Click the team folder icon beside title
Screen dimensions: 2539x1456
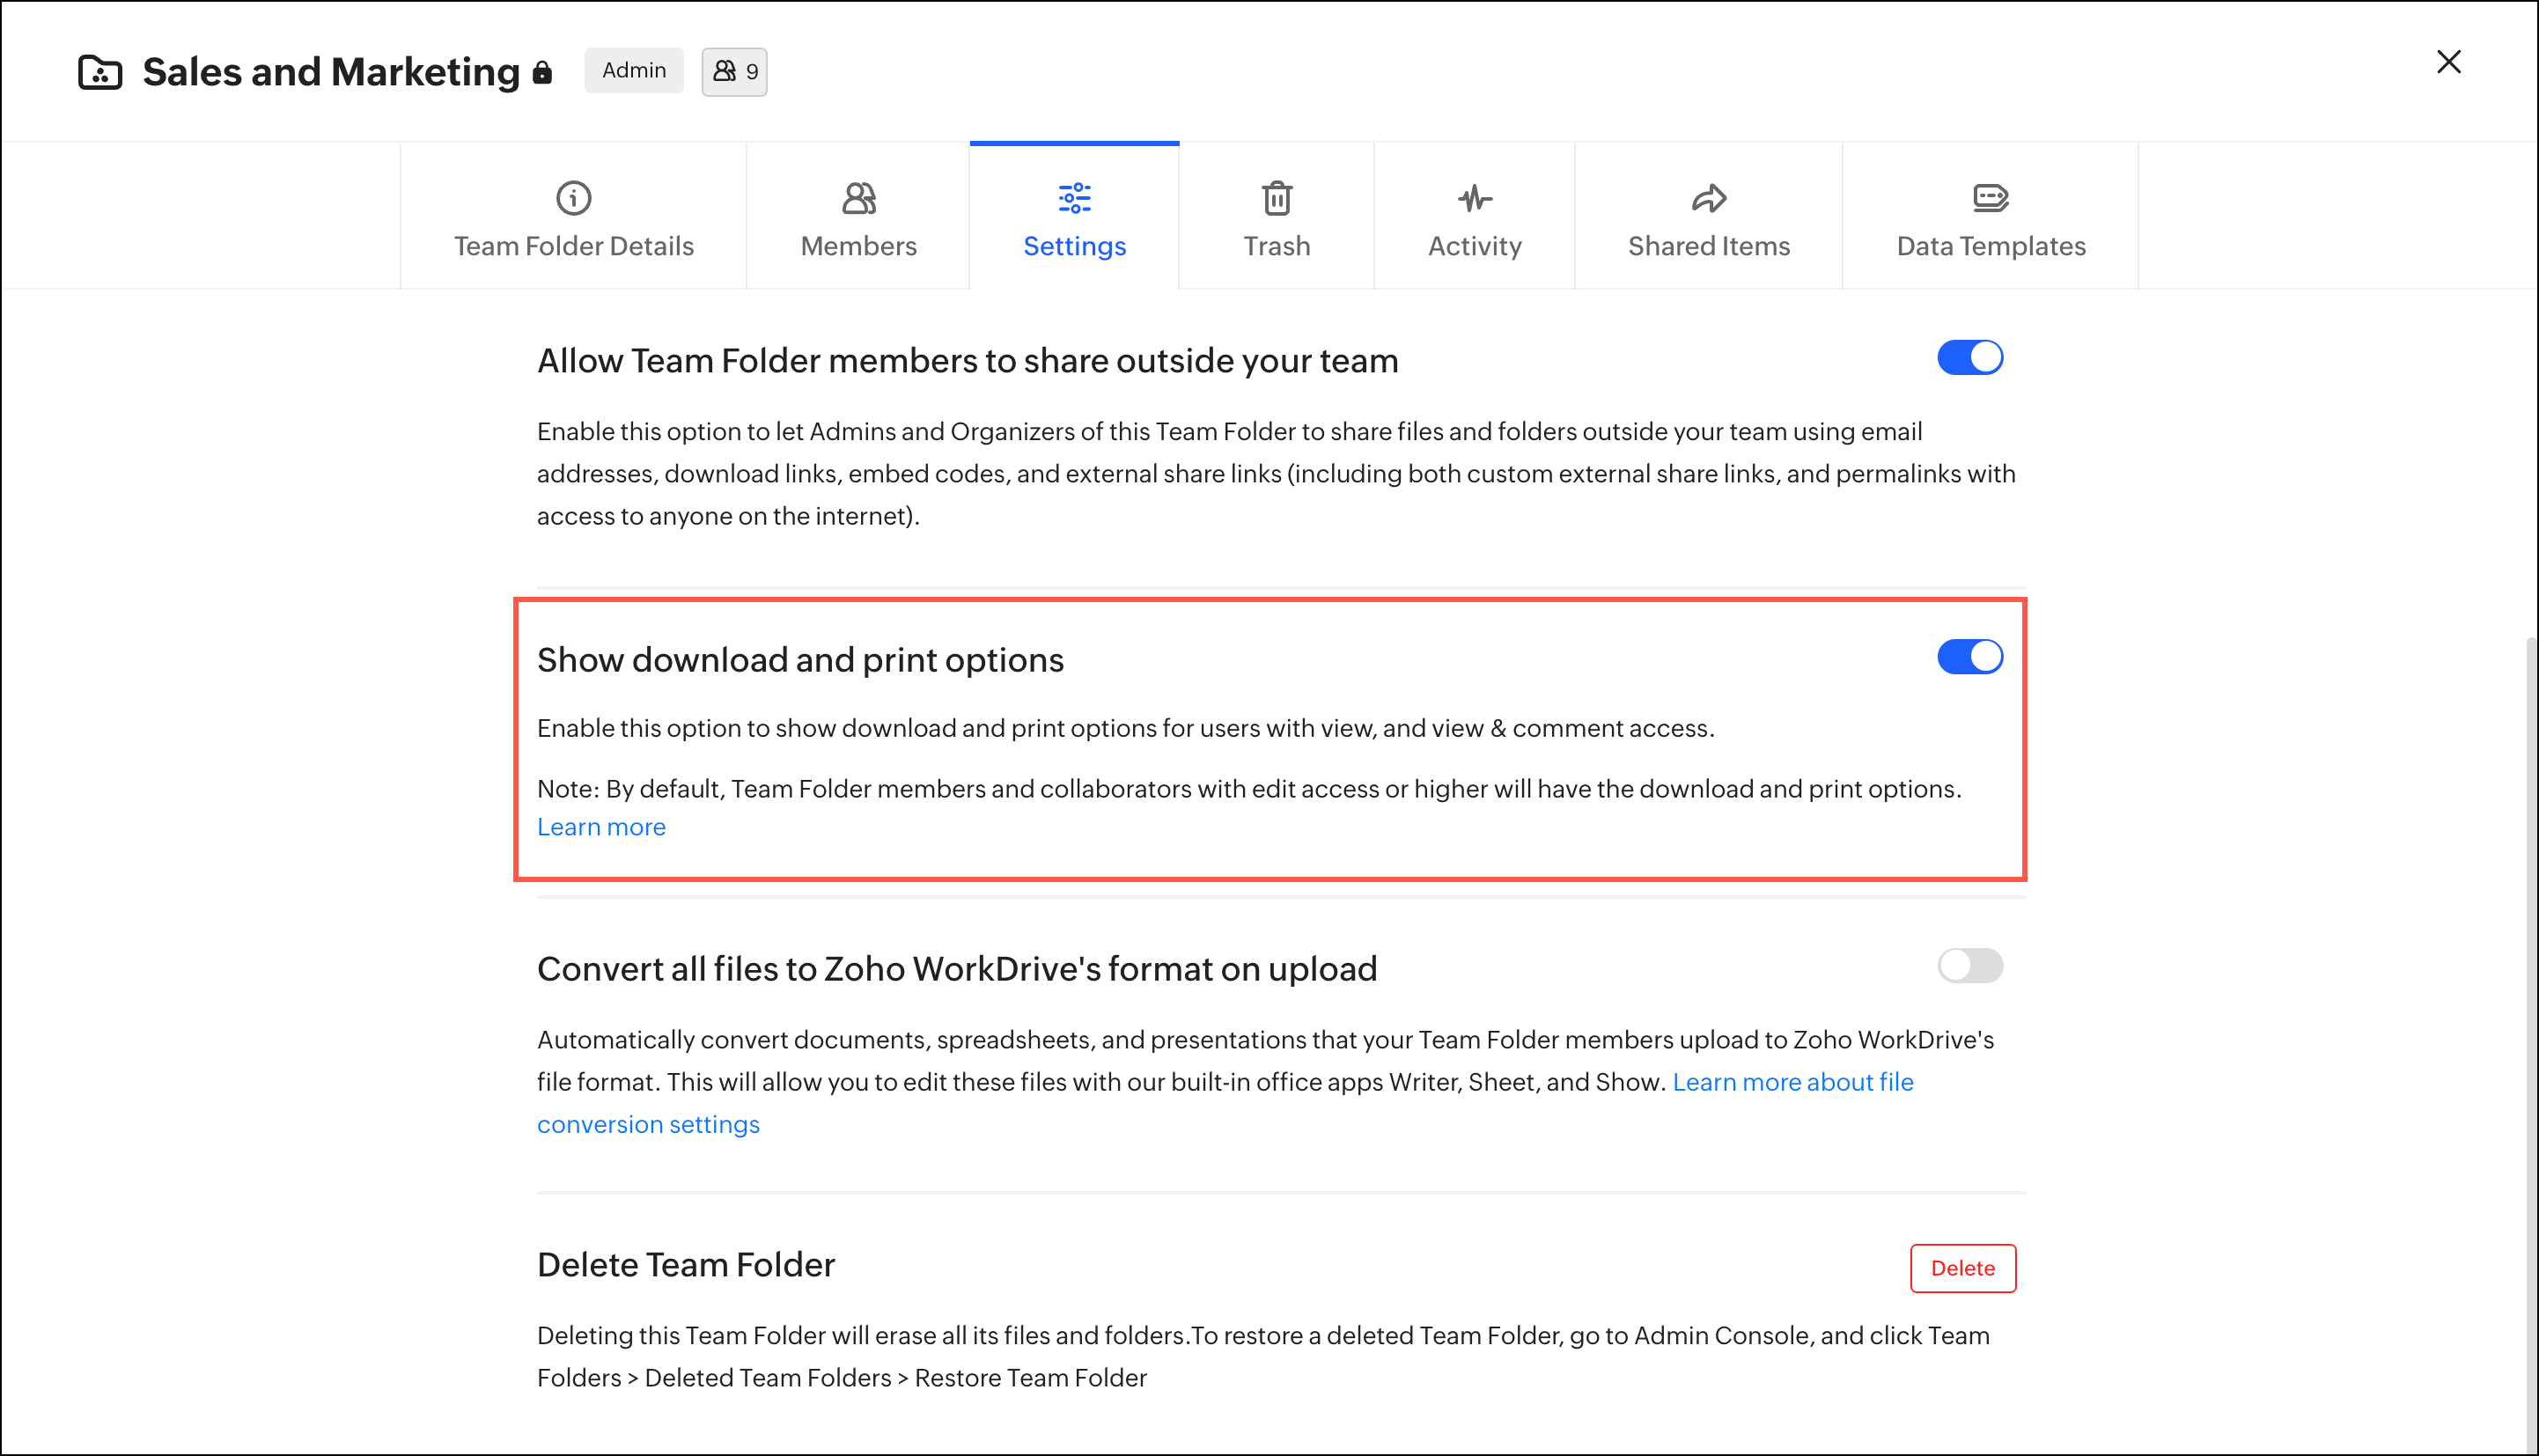100,72
